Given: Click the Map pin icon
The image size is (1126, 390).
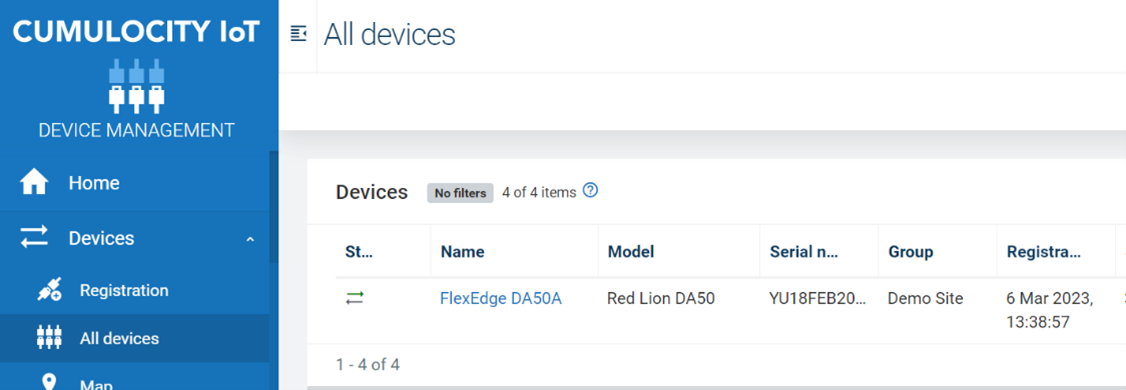Looking at the screenshot, I should click(x=49, y=382).
